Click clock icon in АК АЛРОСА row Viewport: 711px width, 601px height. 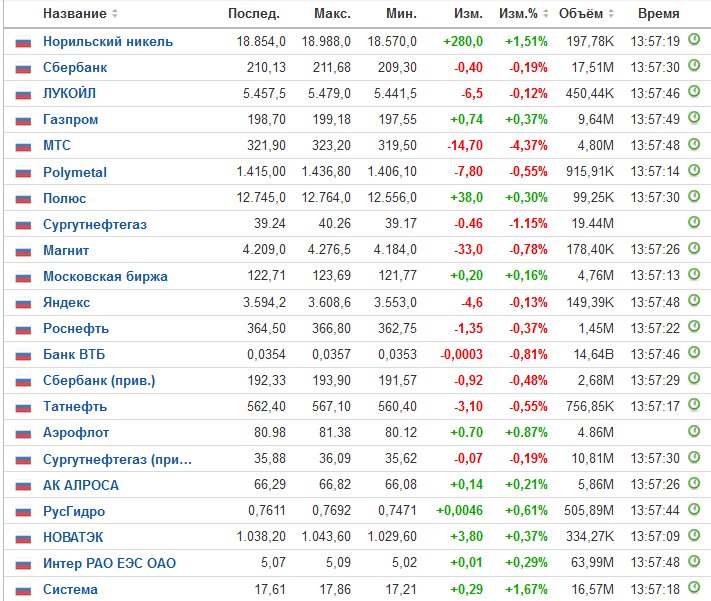[694, 483]
